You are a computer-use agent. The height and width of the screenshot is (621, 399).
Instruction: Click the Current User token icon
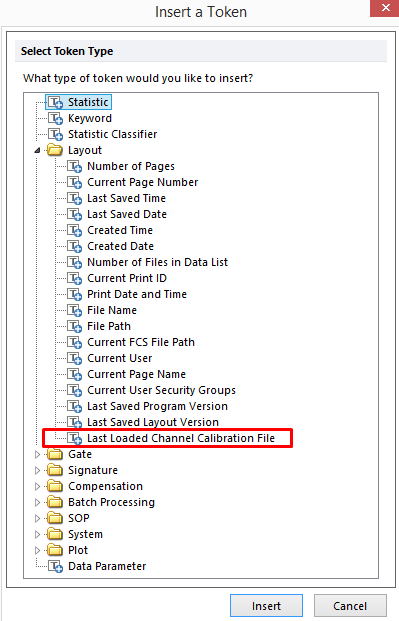pyautogui.click(x=74, y=358)
